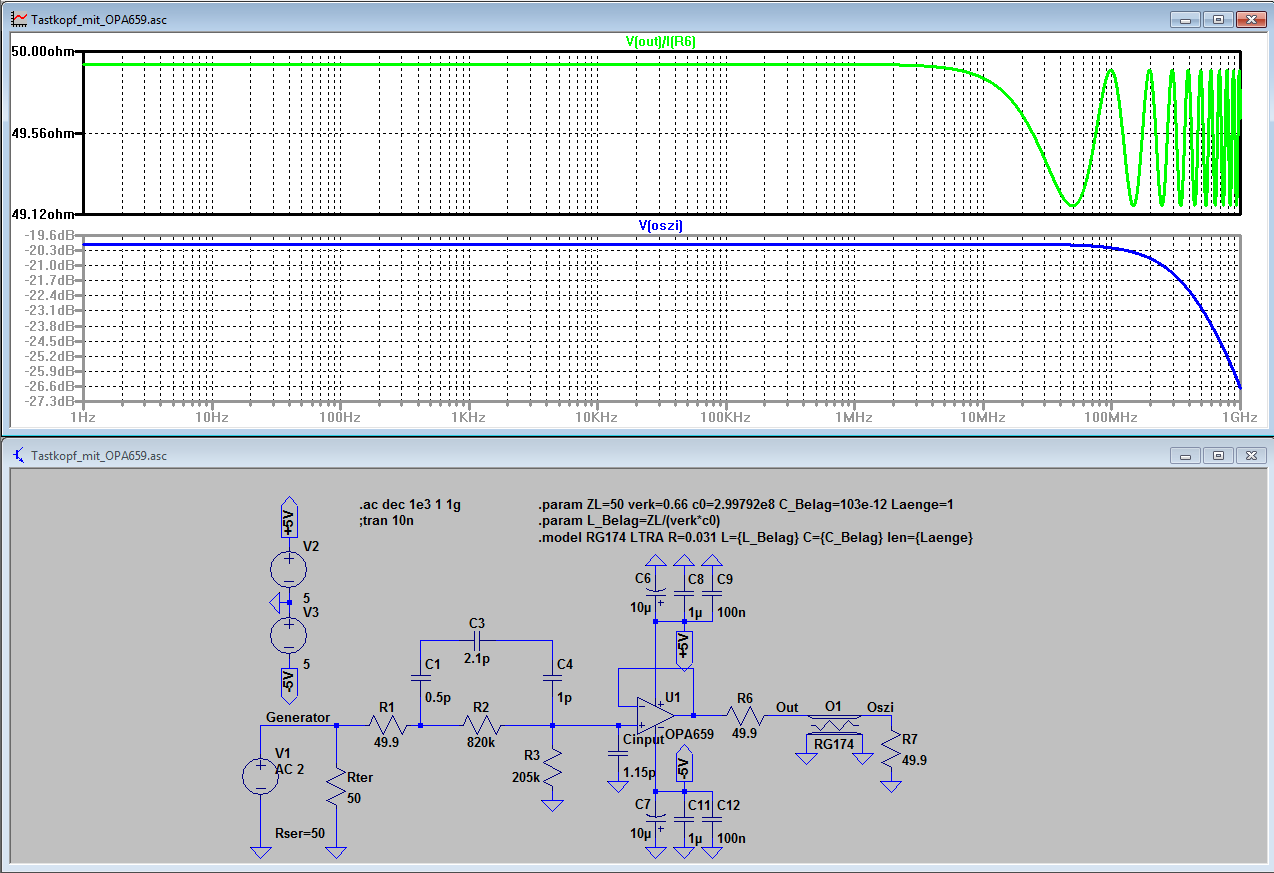Click capacitor C7 10µ symbol
This screenshot has height=873, width=1274.
(655, 820)
